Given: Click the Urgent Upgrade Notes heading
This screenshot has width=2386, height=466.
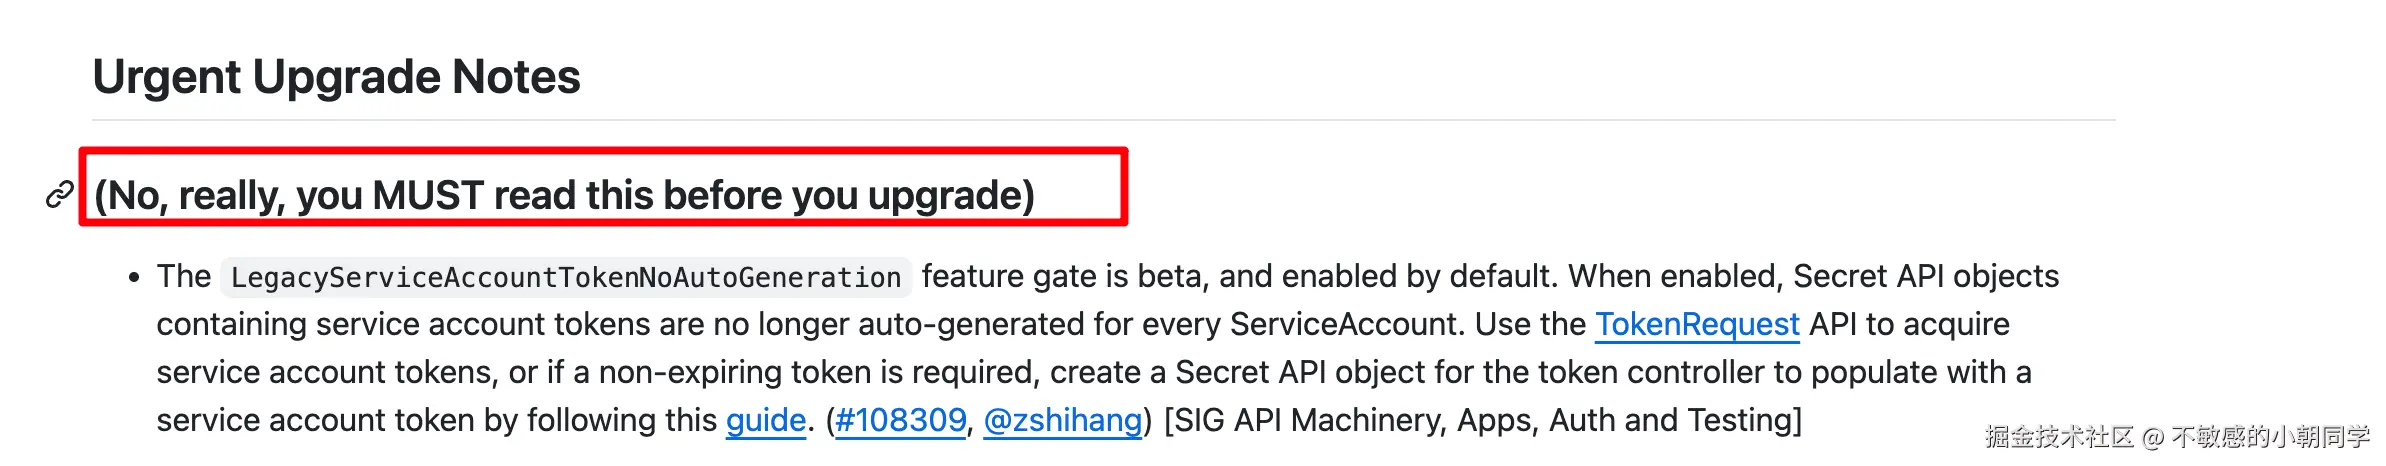Looking at the screenshot, I should 336,77.
